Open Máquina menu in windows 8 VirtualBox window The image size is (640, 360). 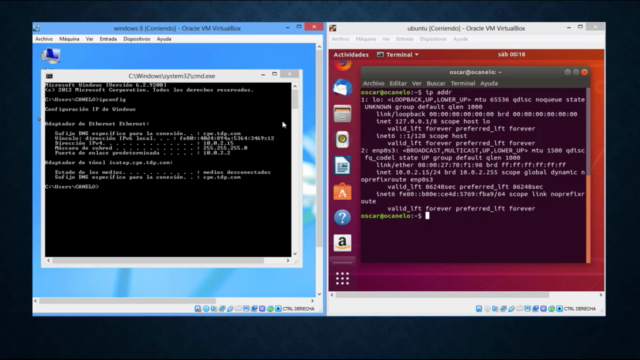point(69,39)
